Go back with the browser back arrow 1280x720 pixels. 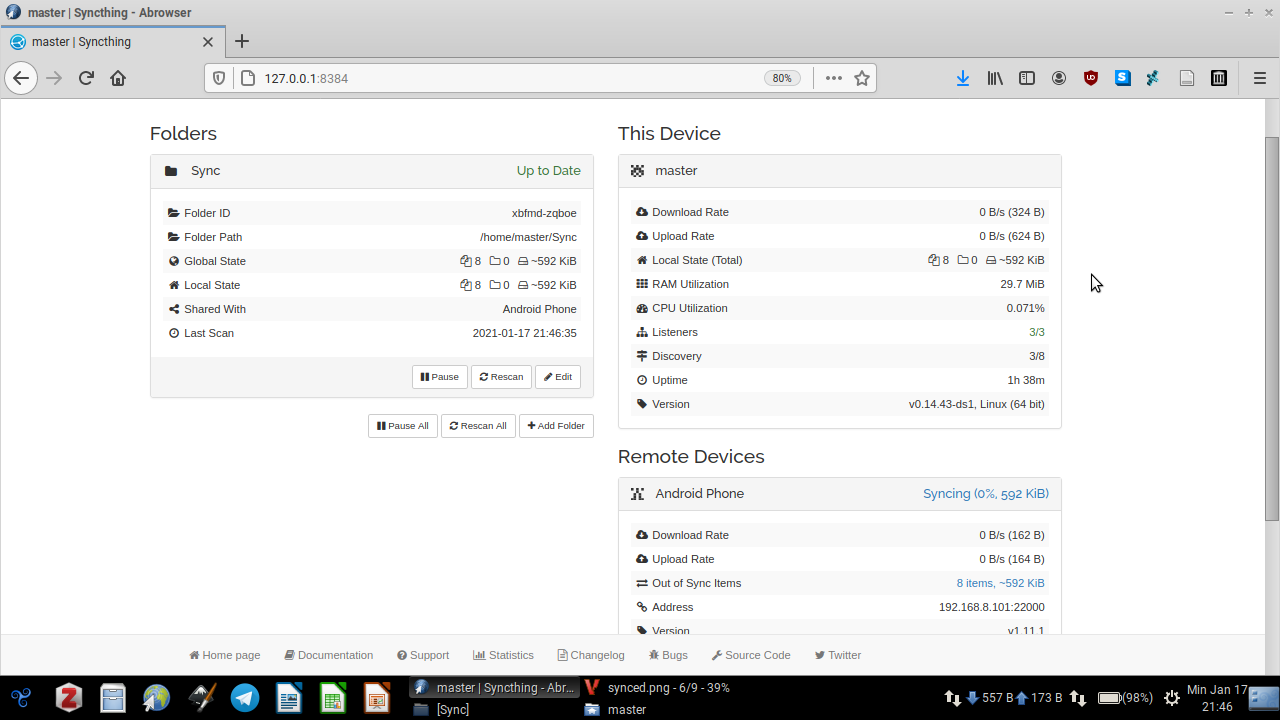click(x=21, y=78)
